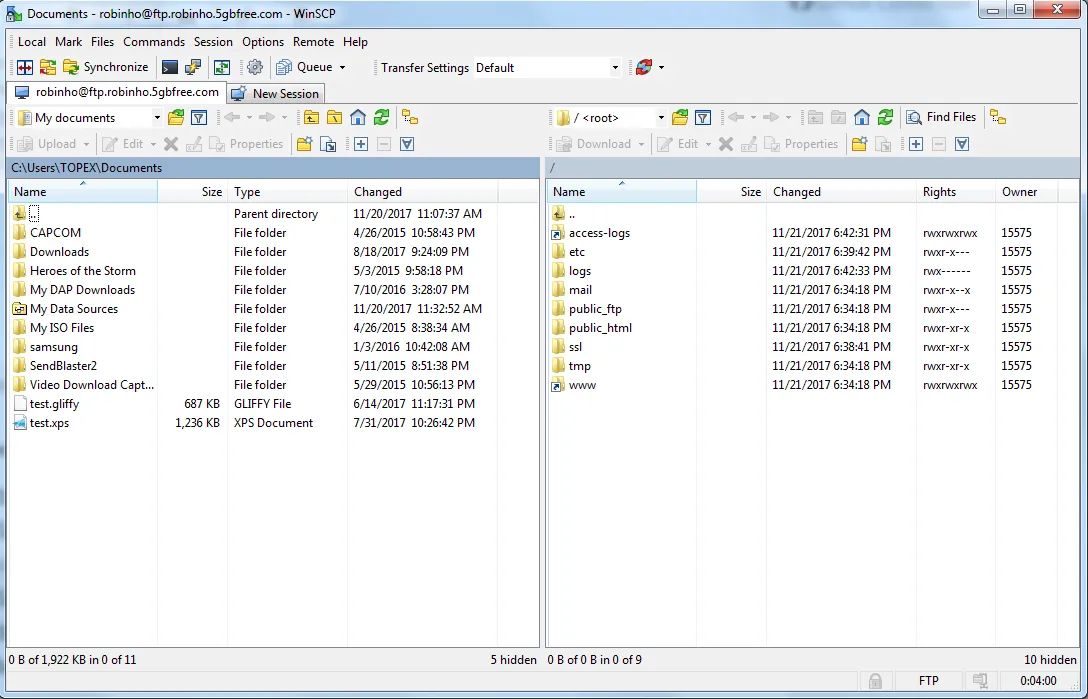Go to local parent directory icon

pyautogui.click(x=312, y=117)
